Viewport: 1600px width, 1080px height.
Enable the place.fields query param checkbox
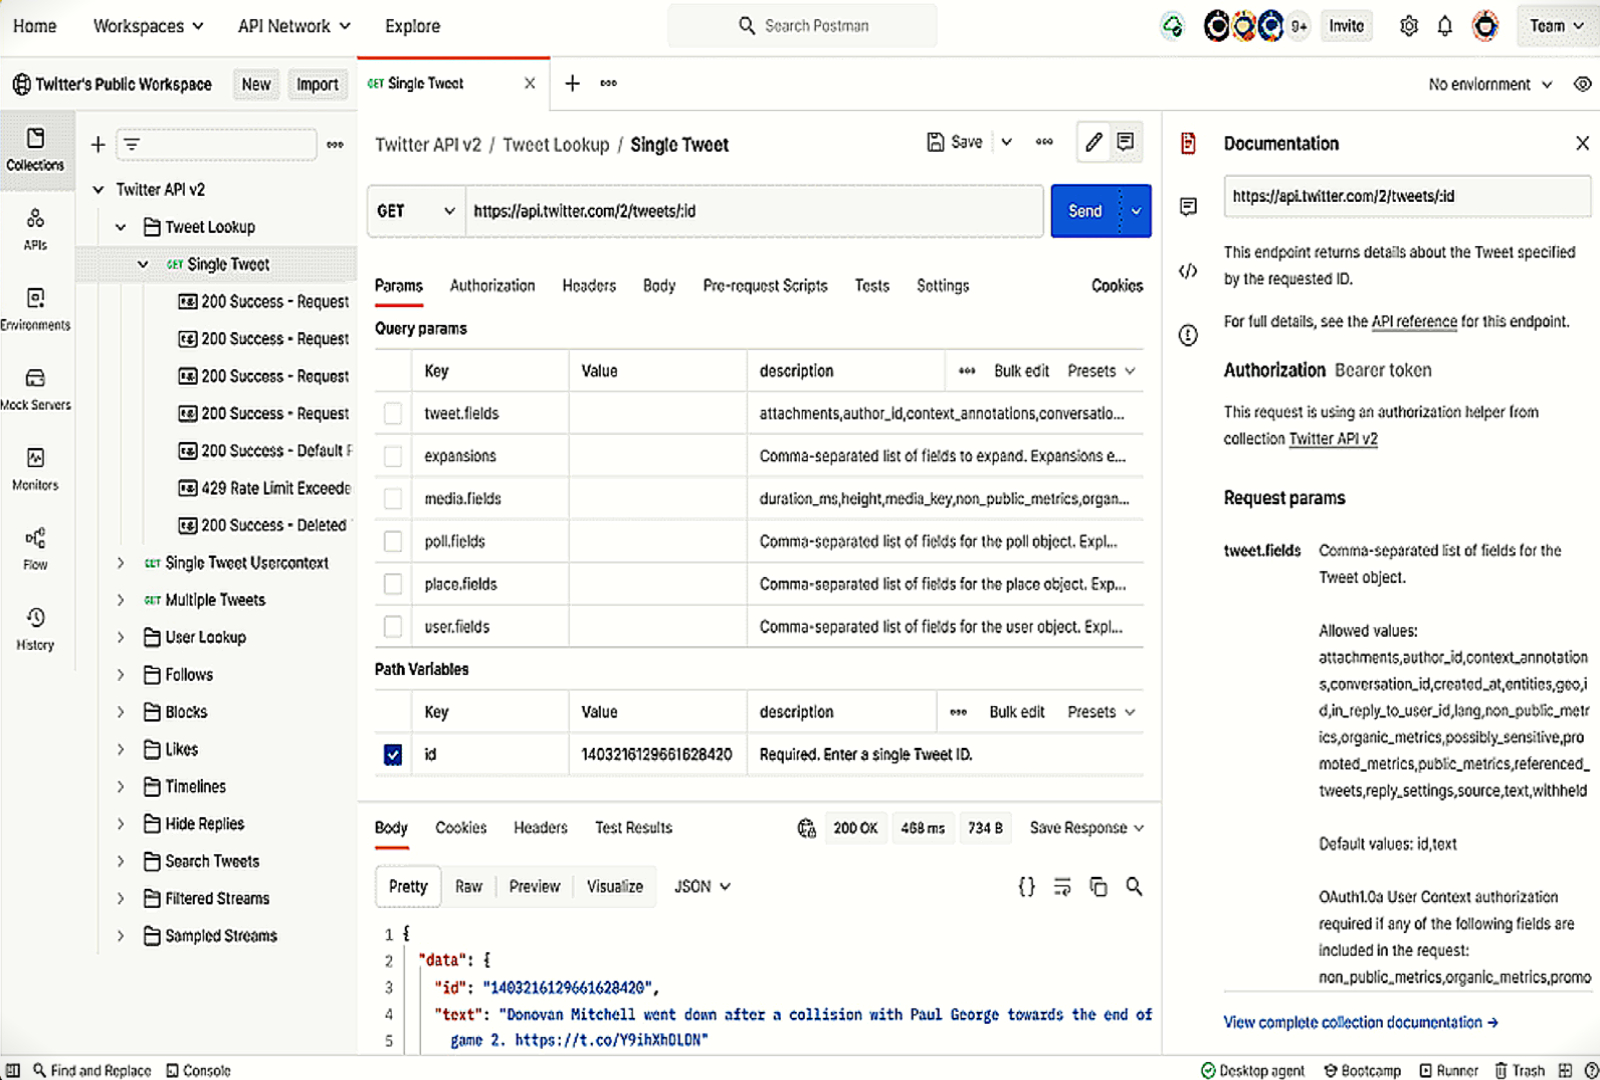point(393,584)
